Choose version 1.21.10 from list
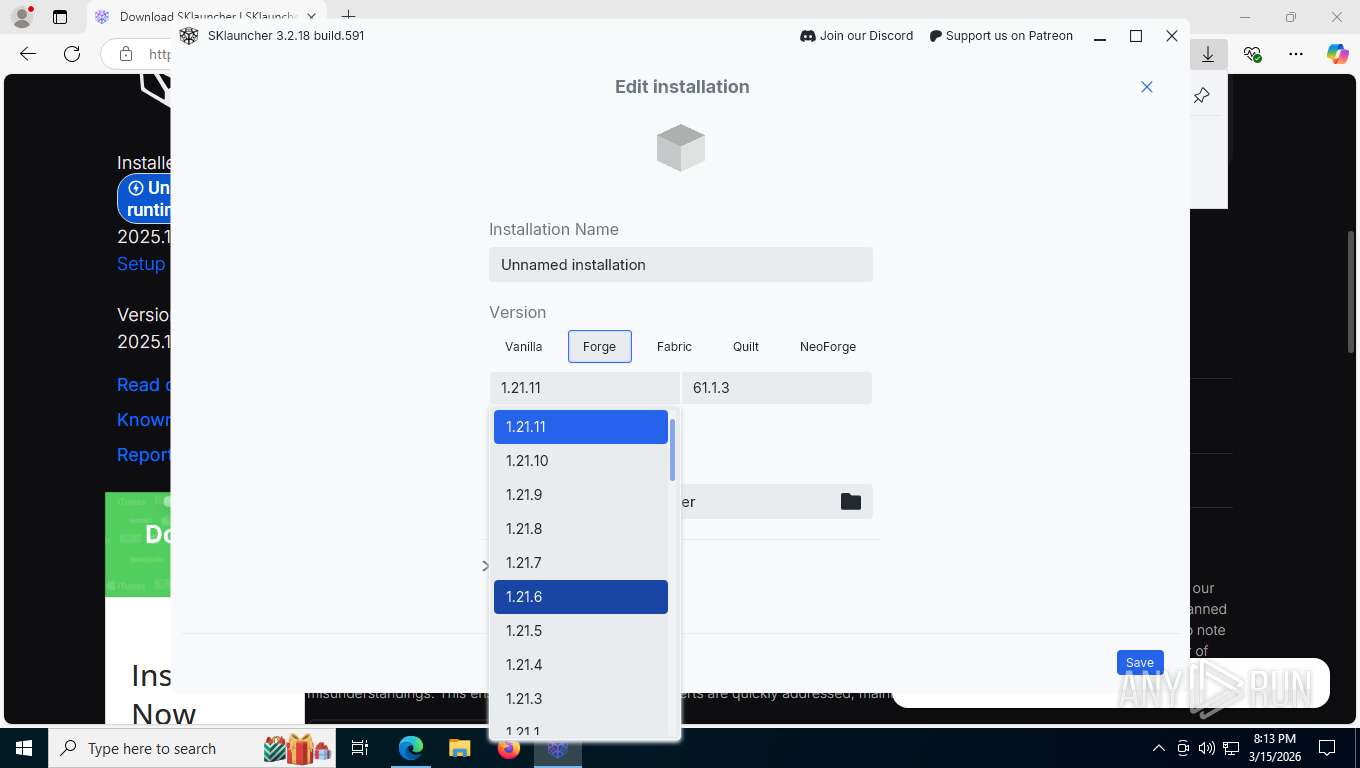 (x=581, y=461)
